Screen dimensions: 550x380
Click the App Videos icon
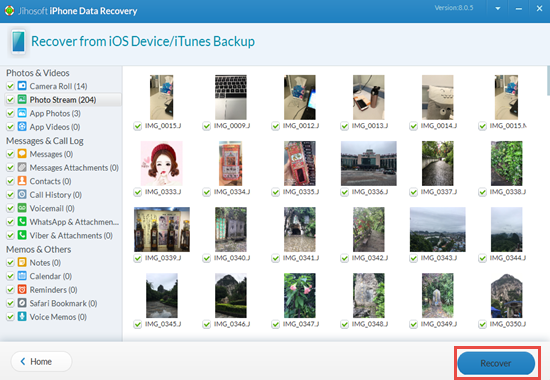click(x=22, y=126)
